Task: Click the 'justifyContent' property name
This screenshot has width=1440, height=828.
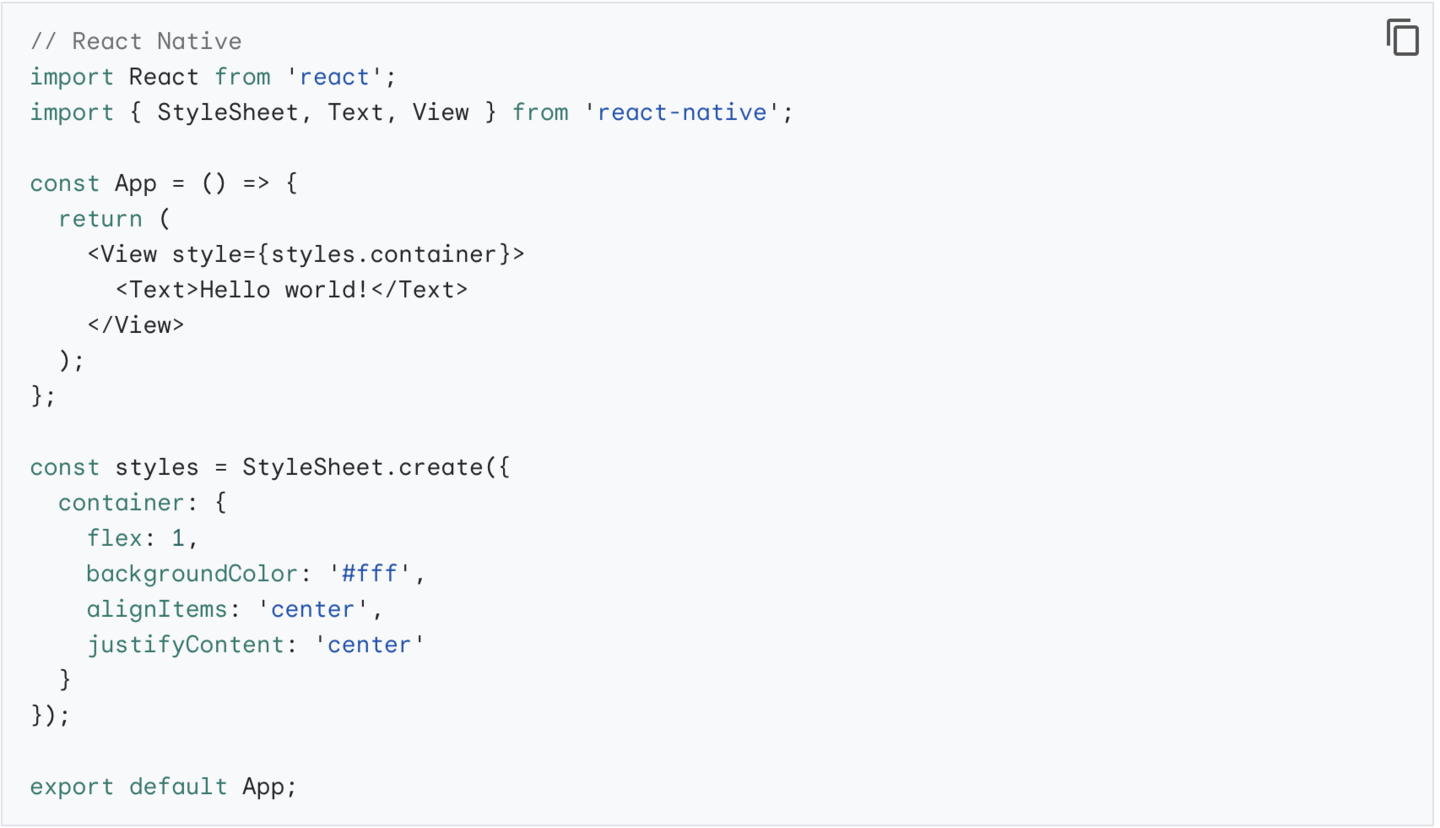Action: pyautogui.click(x=185, y=645)
